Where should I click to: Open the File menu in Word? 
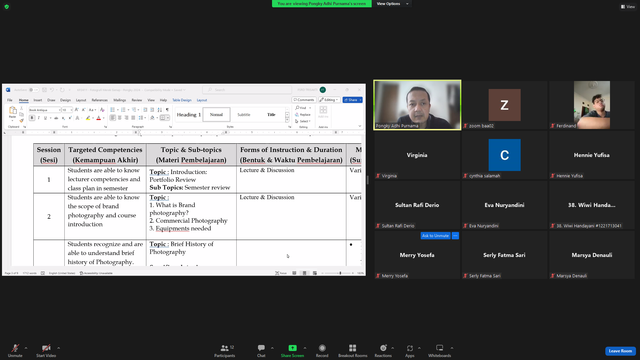click(x=10, y=100)
